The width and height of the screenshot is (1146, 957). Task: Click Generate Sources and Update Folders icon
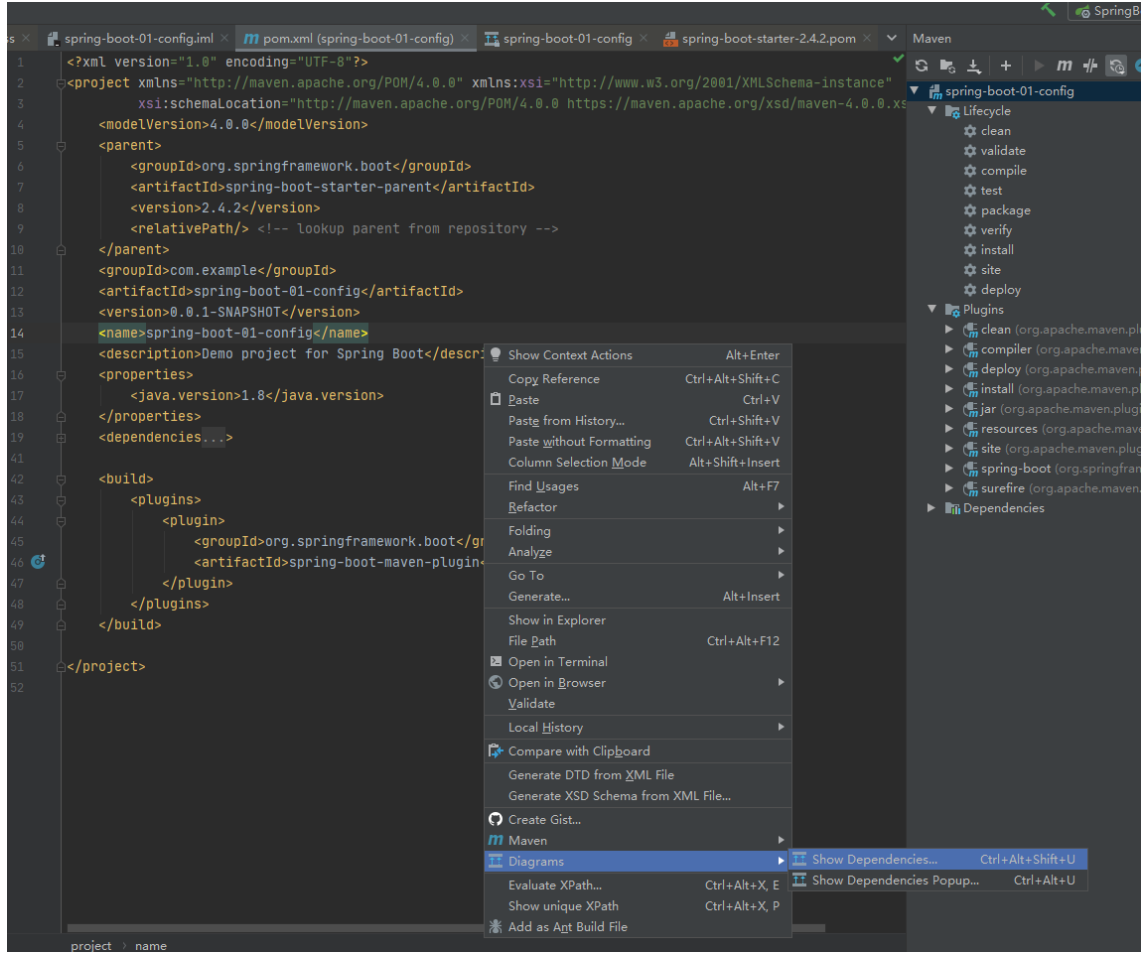947,66
